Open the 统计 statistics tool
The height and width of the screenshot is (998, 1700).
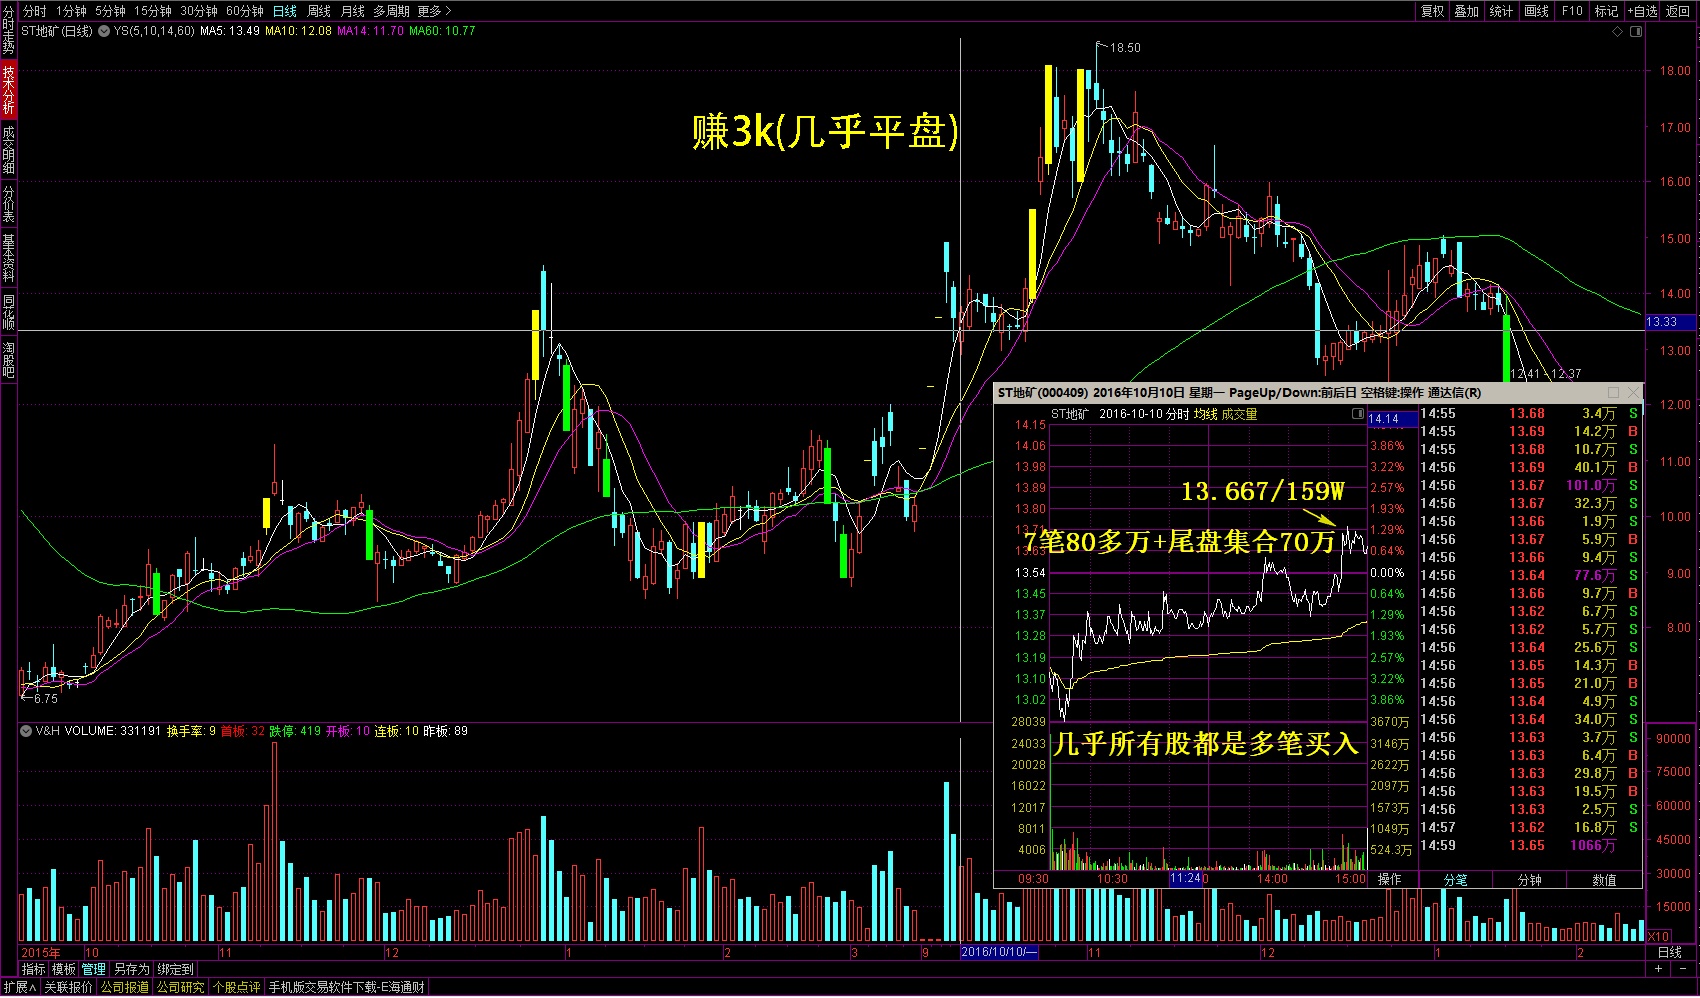point(1501,11)
